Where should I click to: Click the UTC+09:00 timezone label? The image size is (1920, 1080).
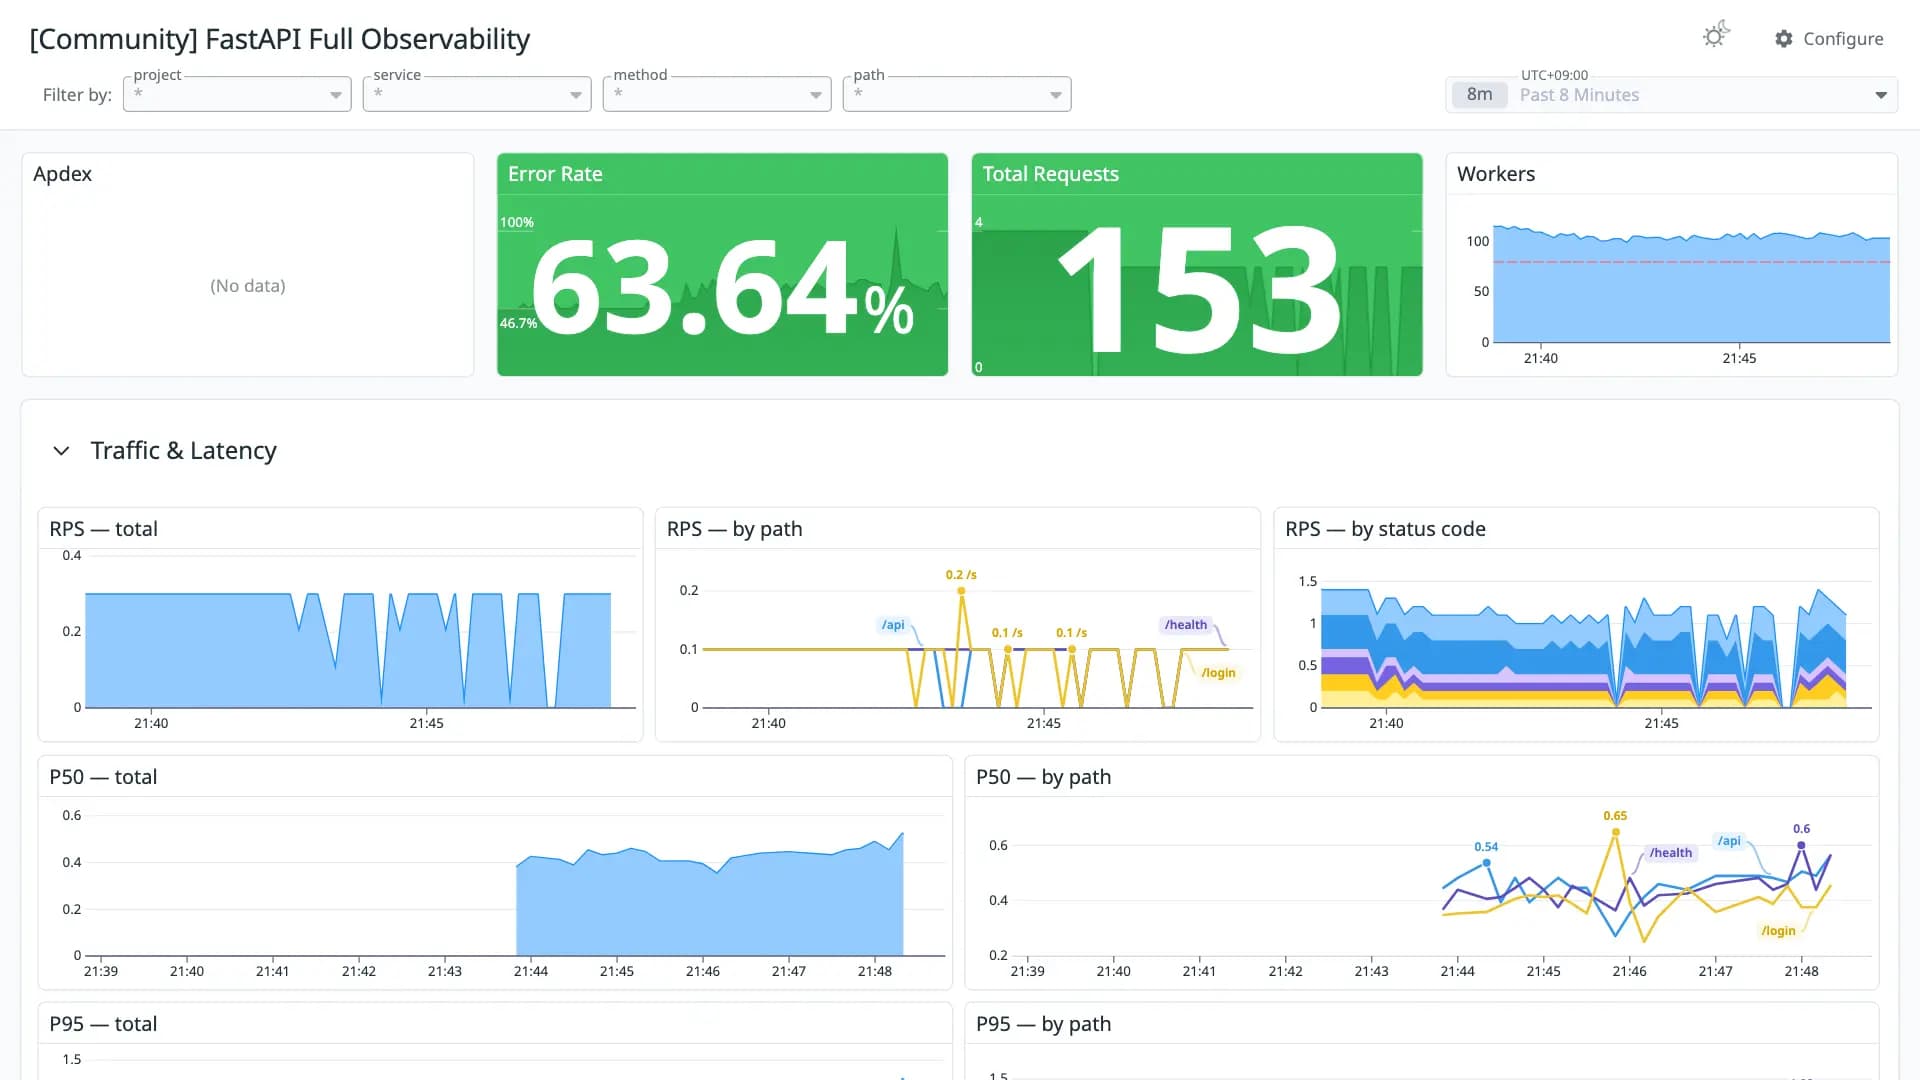pyautogui.click(x=1554, y=75)
